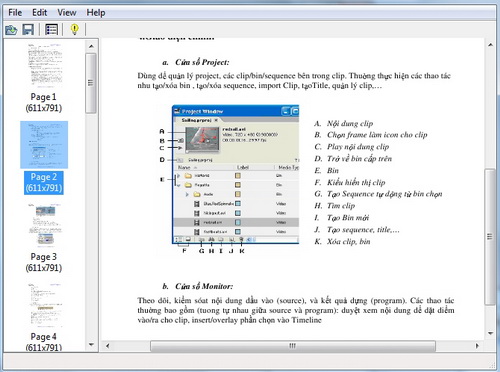Viewport: 500px width, 372px height.
Task: Toggle the thumbnail list panel icon
Action: pos(51,30)
